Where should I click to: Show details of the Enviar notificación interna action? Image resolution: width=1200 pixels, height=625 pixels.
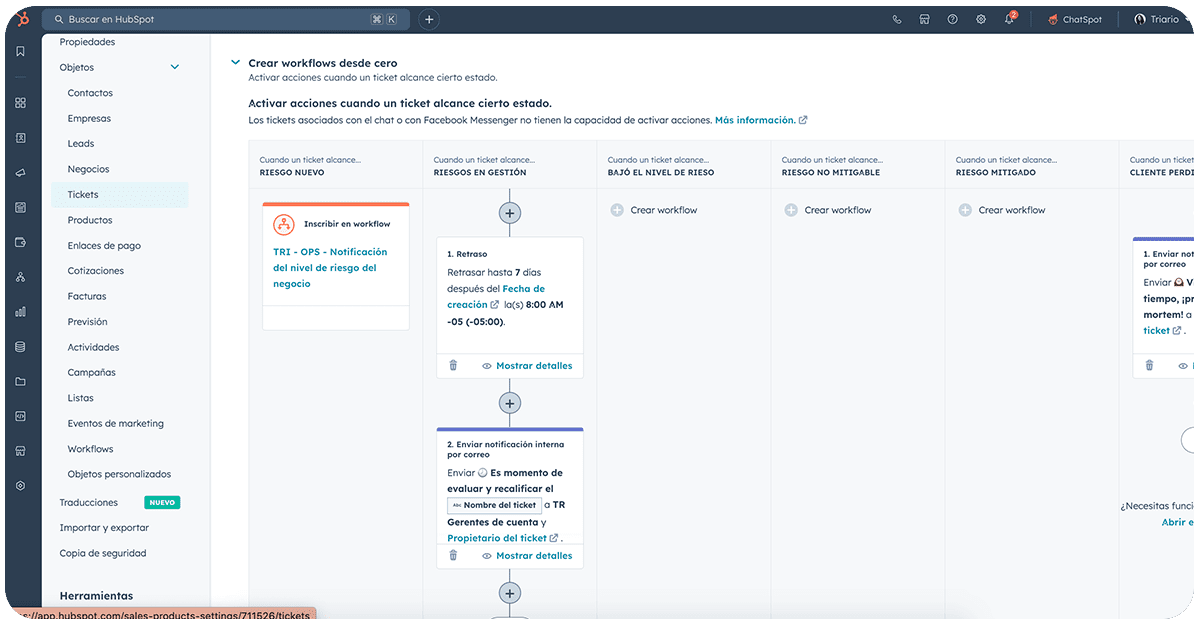pyautogui.click(x=527, y=556)
